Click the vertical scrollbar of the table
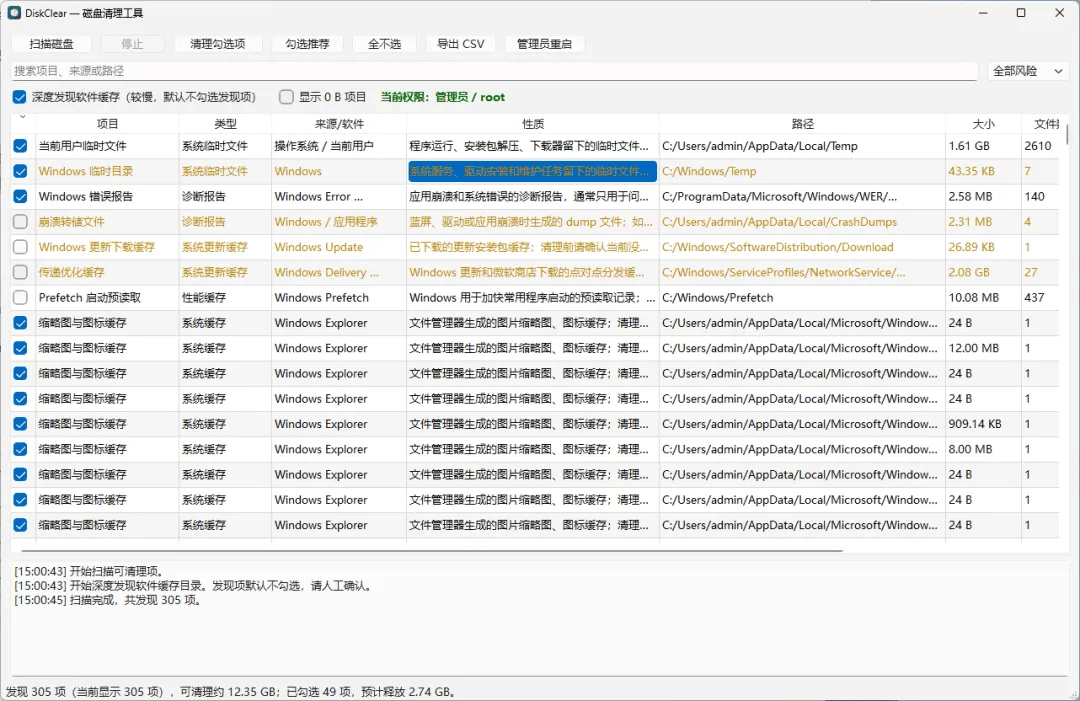 tap(1066, 134)
